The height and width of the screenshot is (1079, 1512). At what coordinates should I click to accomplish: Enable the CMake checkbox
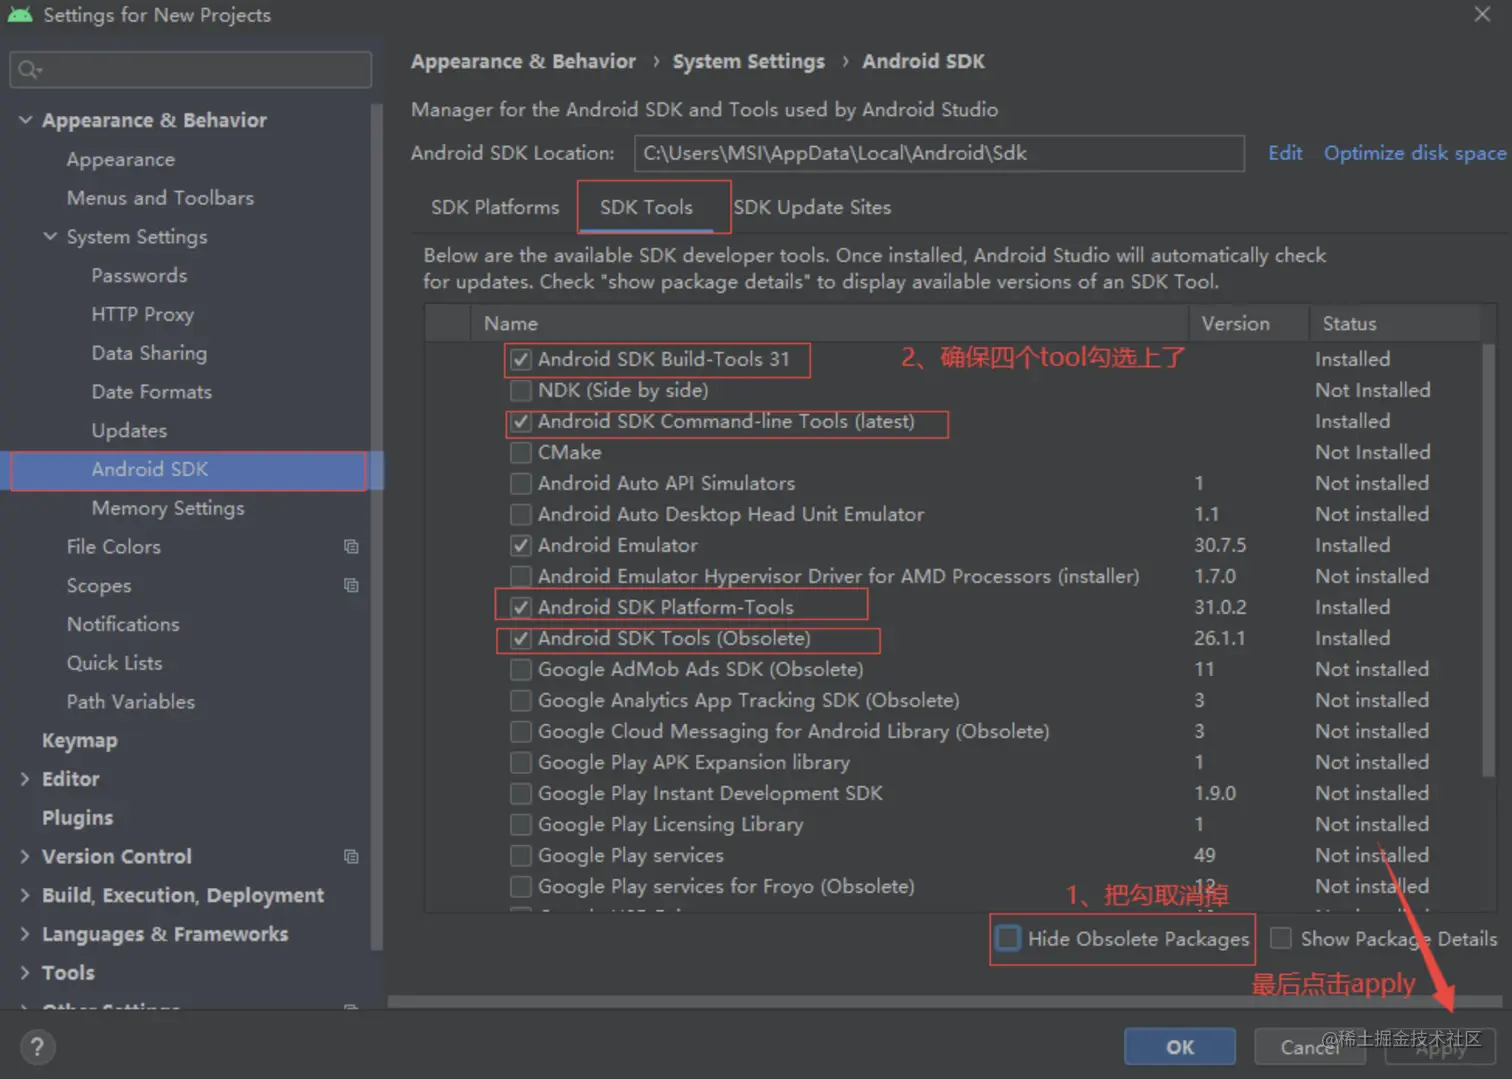click(x=521, y=452)
